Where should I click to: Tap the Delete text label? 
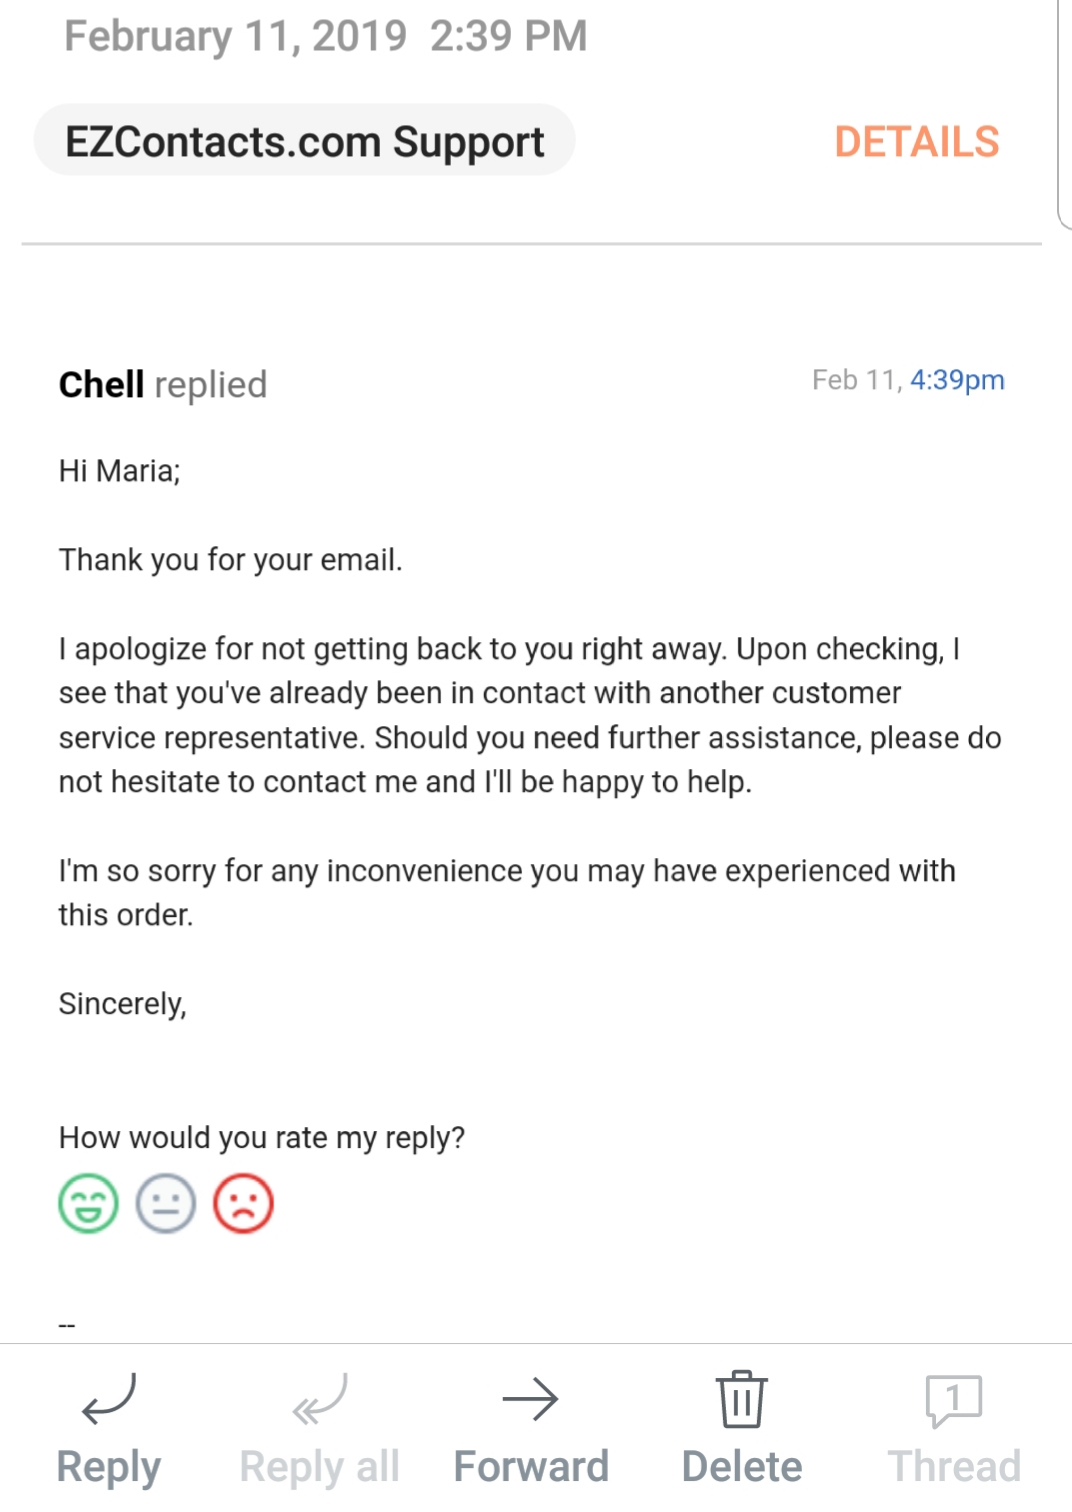point(740,1464)
